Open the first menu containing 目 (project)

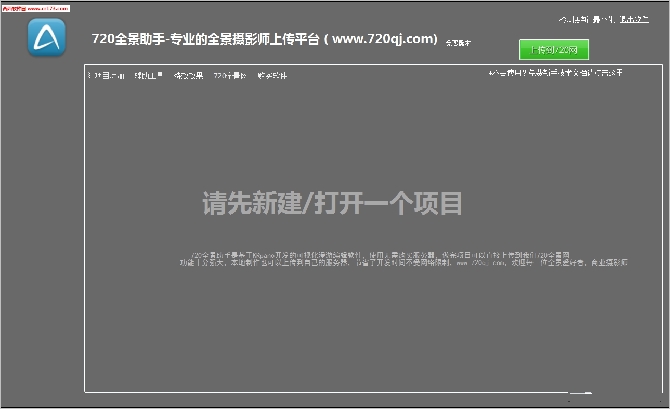tap(106, 76)
